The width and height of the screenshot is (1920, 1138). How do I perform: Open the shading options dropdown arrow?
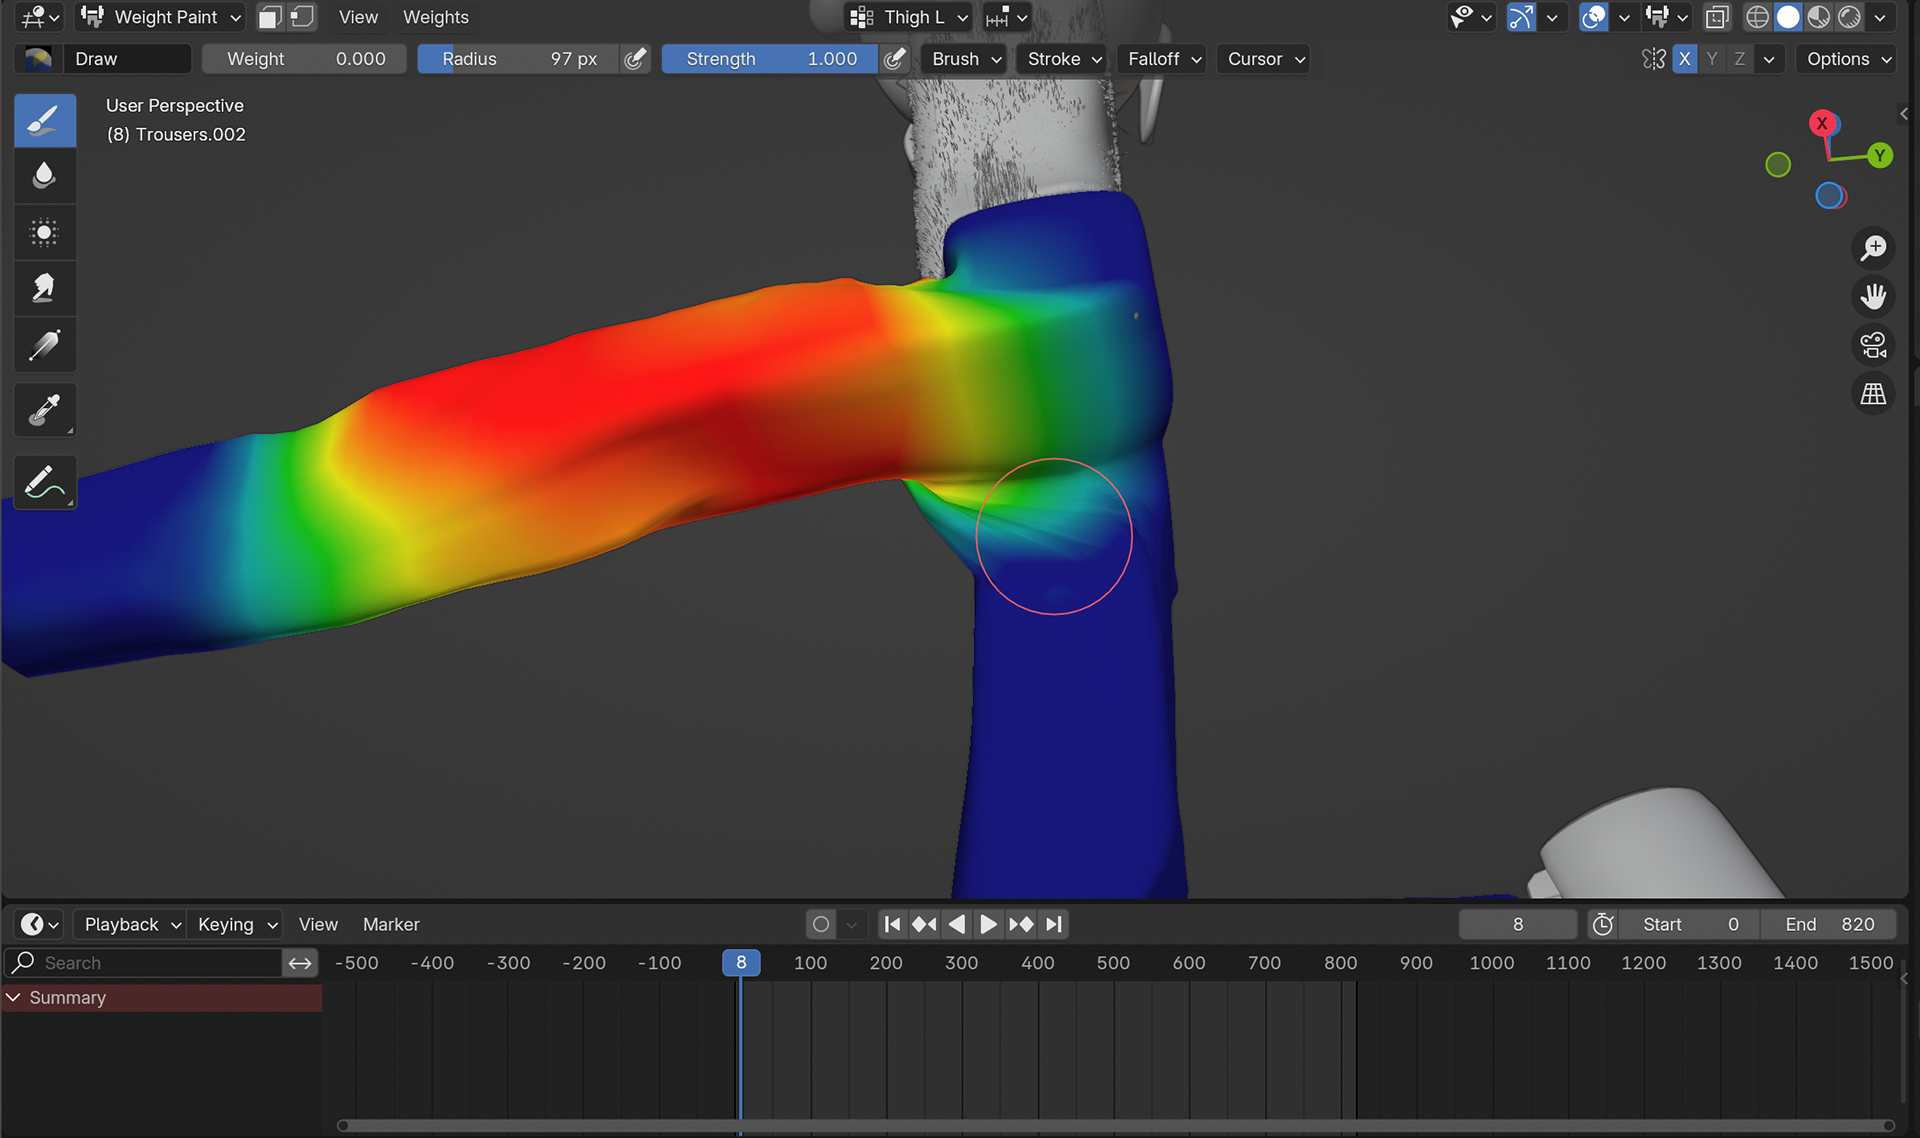[x=1880, y=17]
